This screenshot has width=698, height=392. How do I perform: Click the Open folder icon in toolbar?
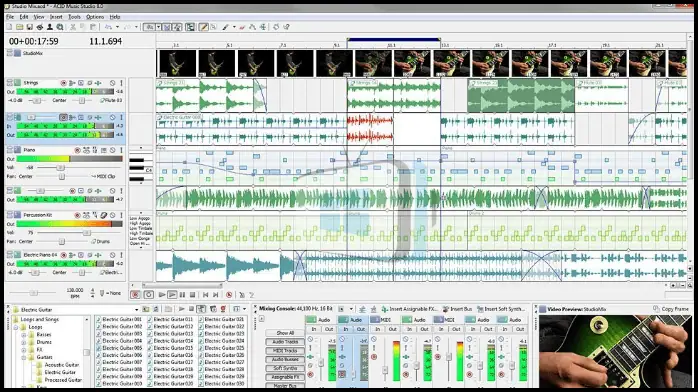point(20,27)
